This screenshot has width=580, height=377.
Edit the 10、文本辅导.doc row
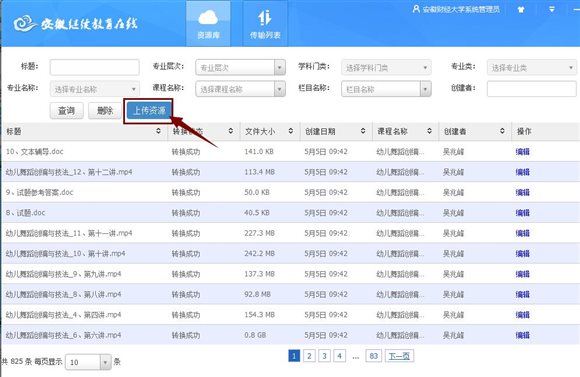click(523, 152)
